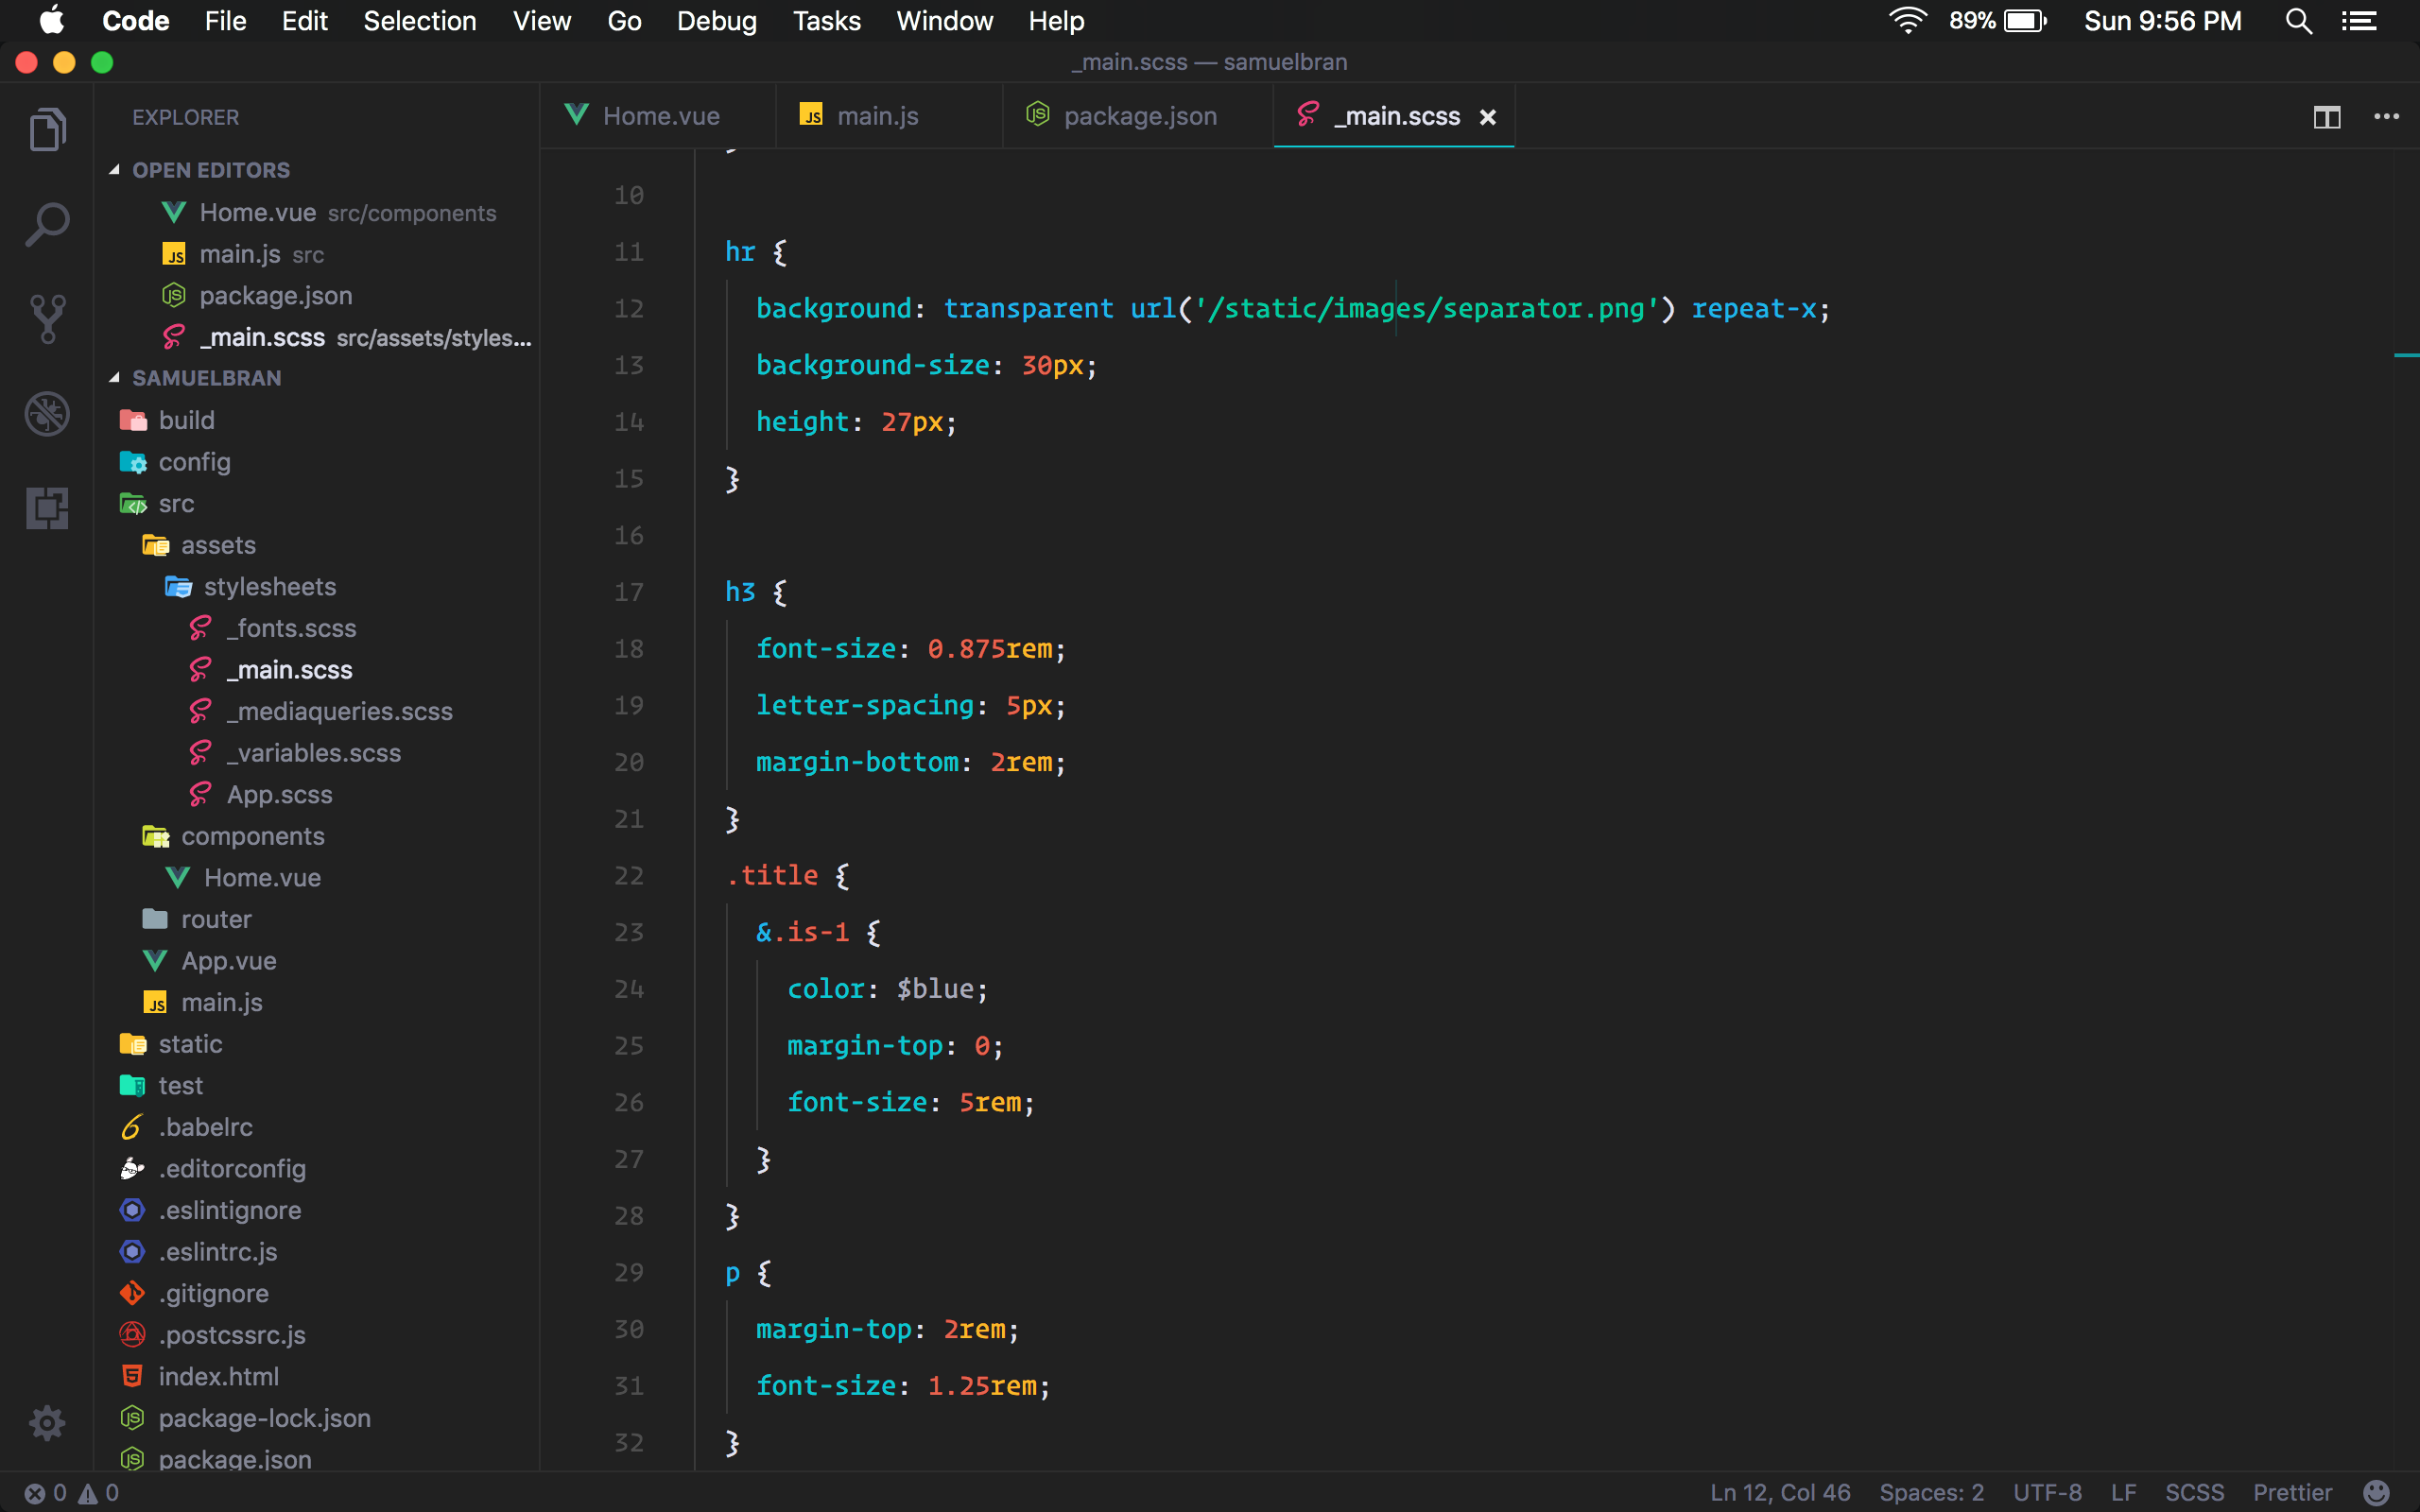The height and width of the screenshot is (1512, 2420).
Task: Expand the router folder
Action: click(x=216, y=919)
